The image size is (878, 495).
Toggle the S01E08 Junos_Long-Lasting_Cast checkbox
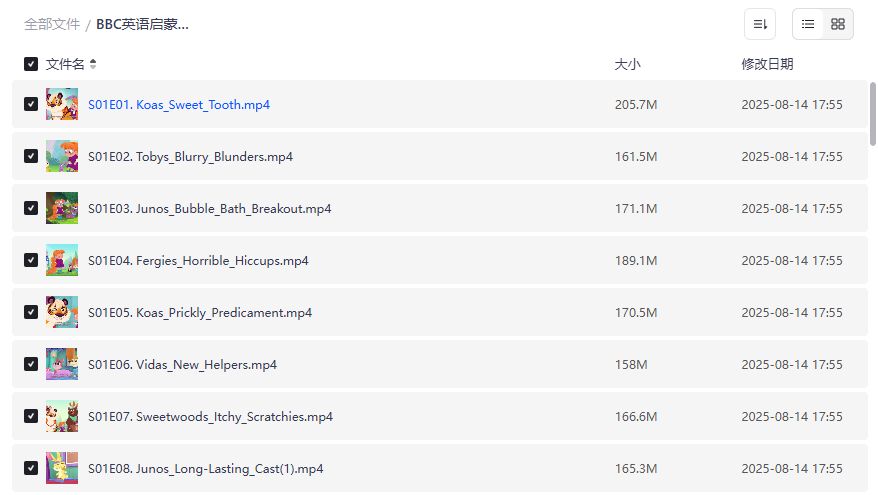tap(31, 468)
